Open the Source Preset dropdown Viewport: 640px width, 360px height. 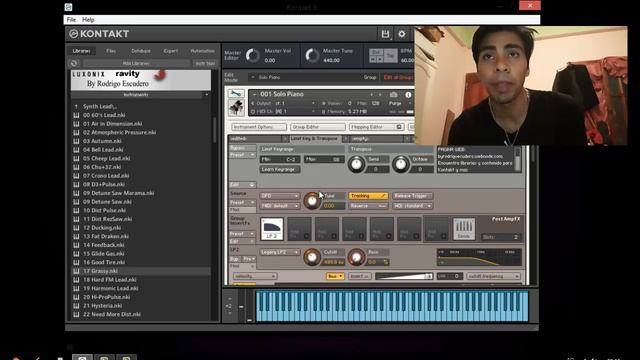click(242, 202)
